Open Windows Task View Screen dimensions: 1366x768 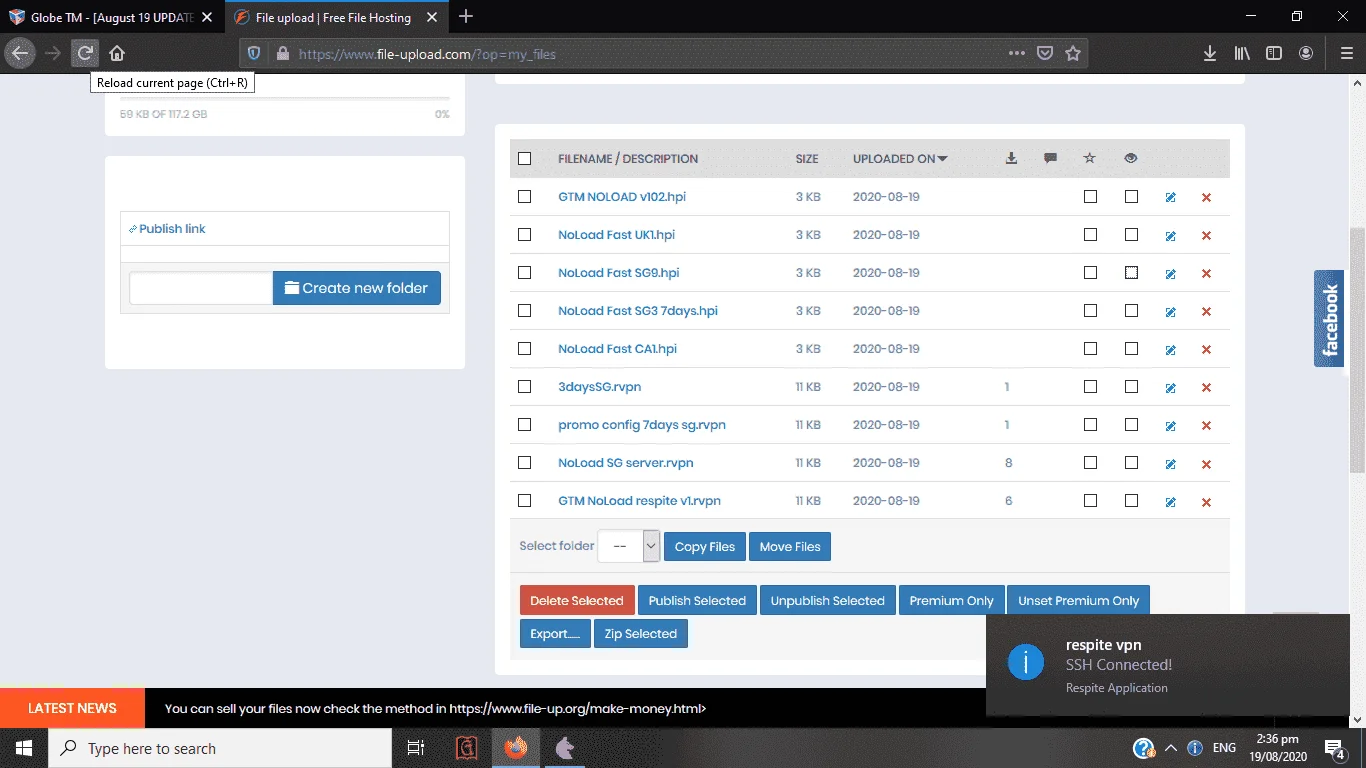[416, 748]
